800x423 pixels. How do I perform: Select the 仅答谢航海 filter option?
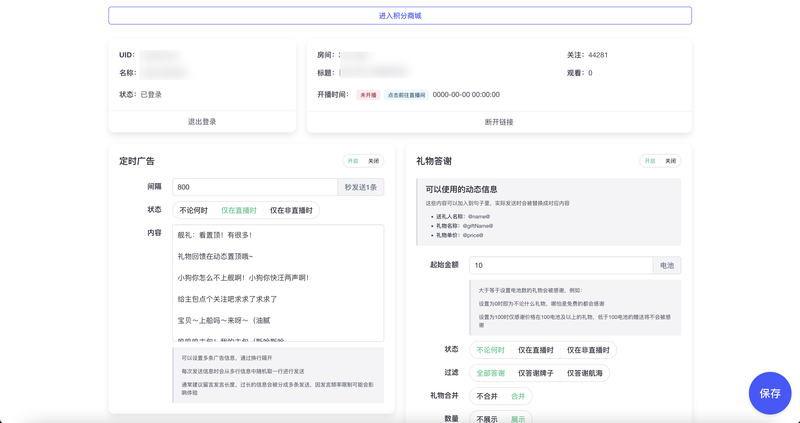(x=585, y=374)
